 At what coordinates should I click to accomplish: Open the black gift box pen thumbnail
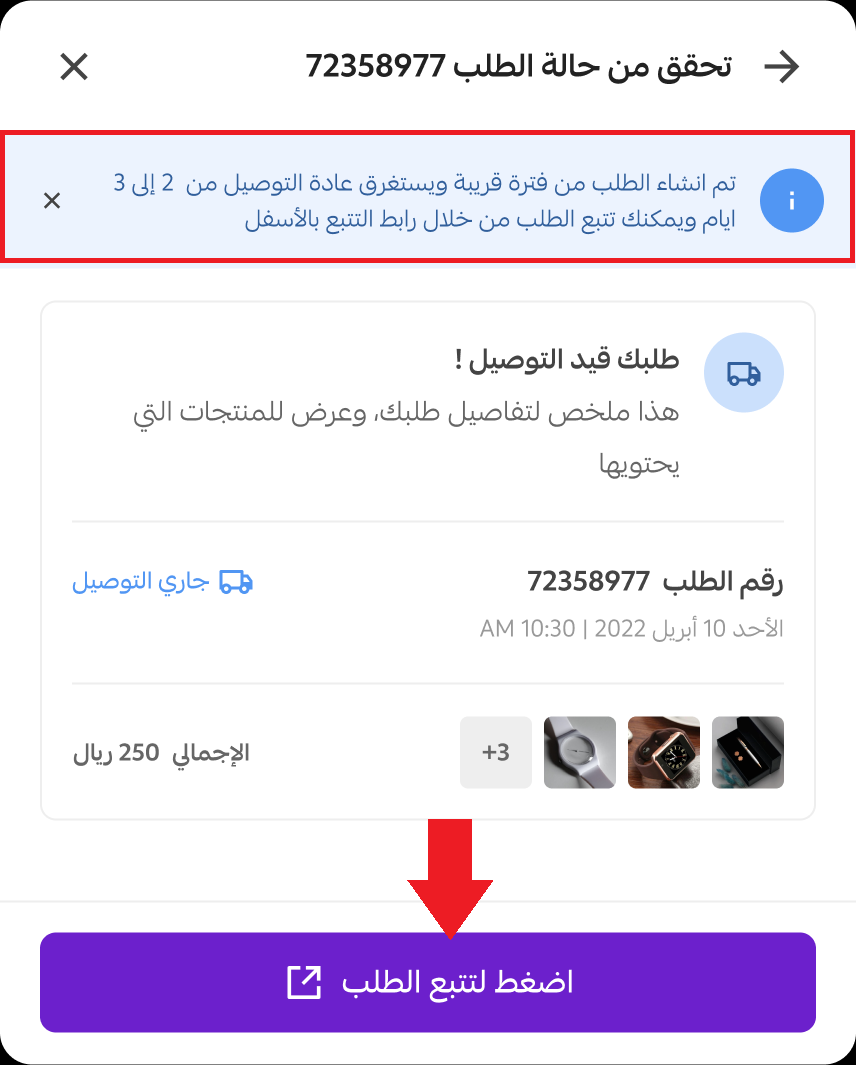[x=748, y=753]
